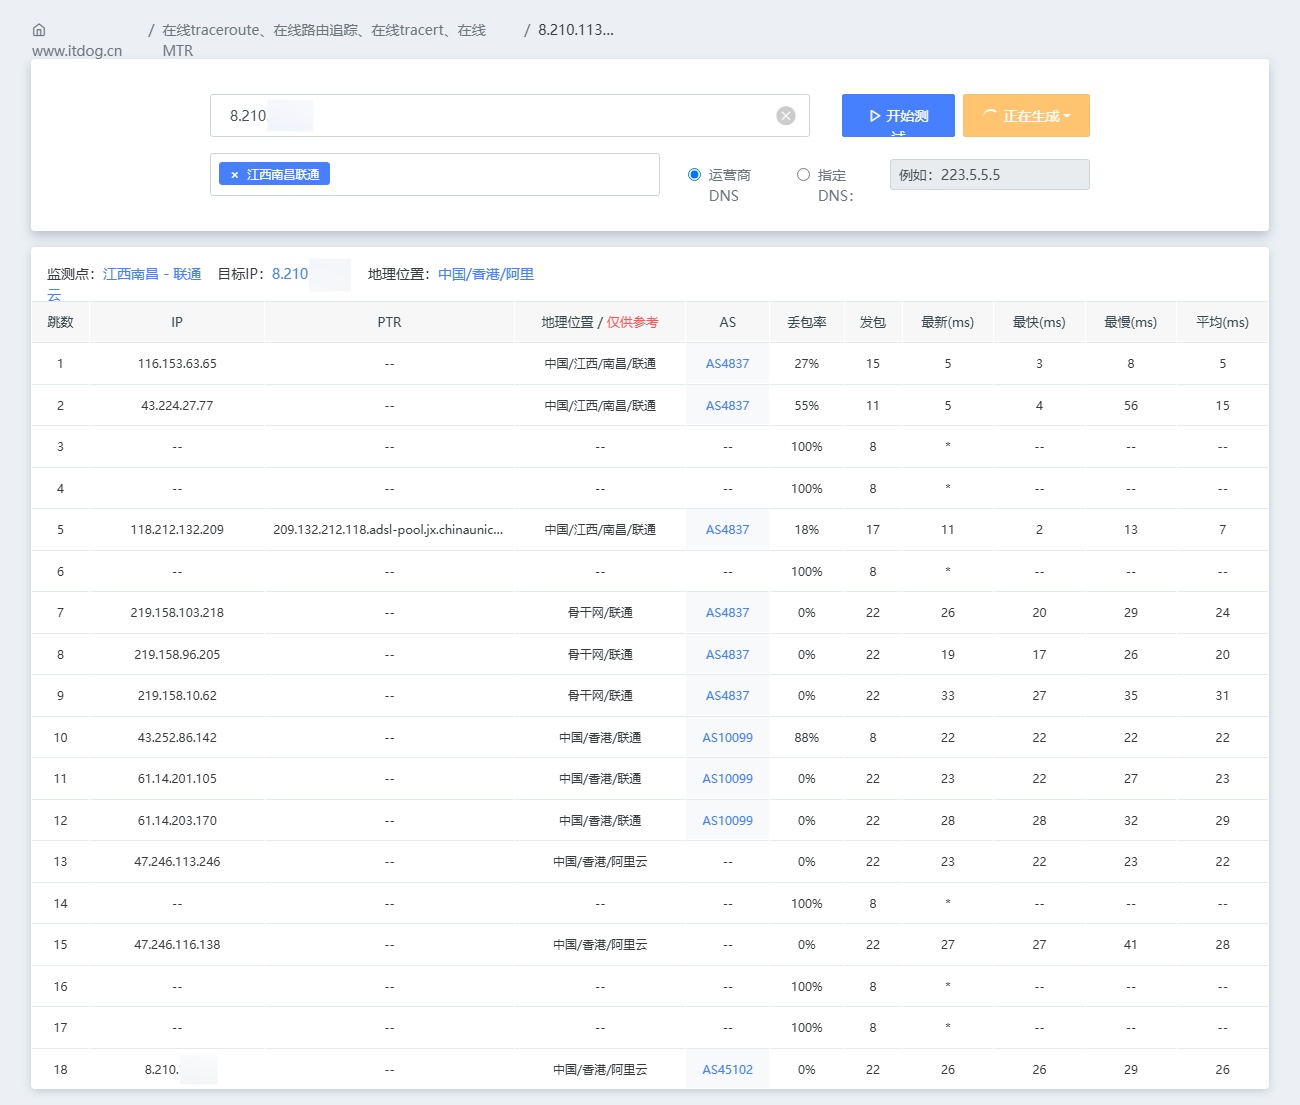The height and width of the screenshot is (1105, 1300).
Task: Start the test with 开始测试 button
Action: tap(898, 115)
